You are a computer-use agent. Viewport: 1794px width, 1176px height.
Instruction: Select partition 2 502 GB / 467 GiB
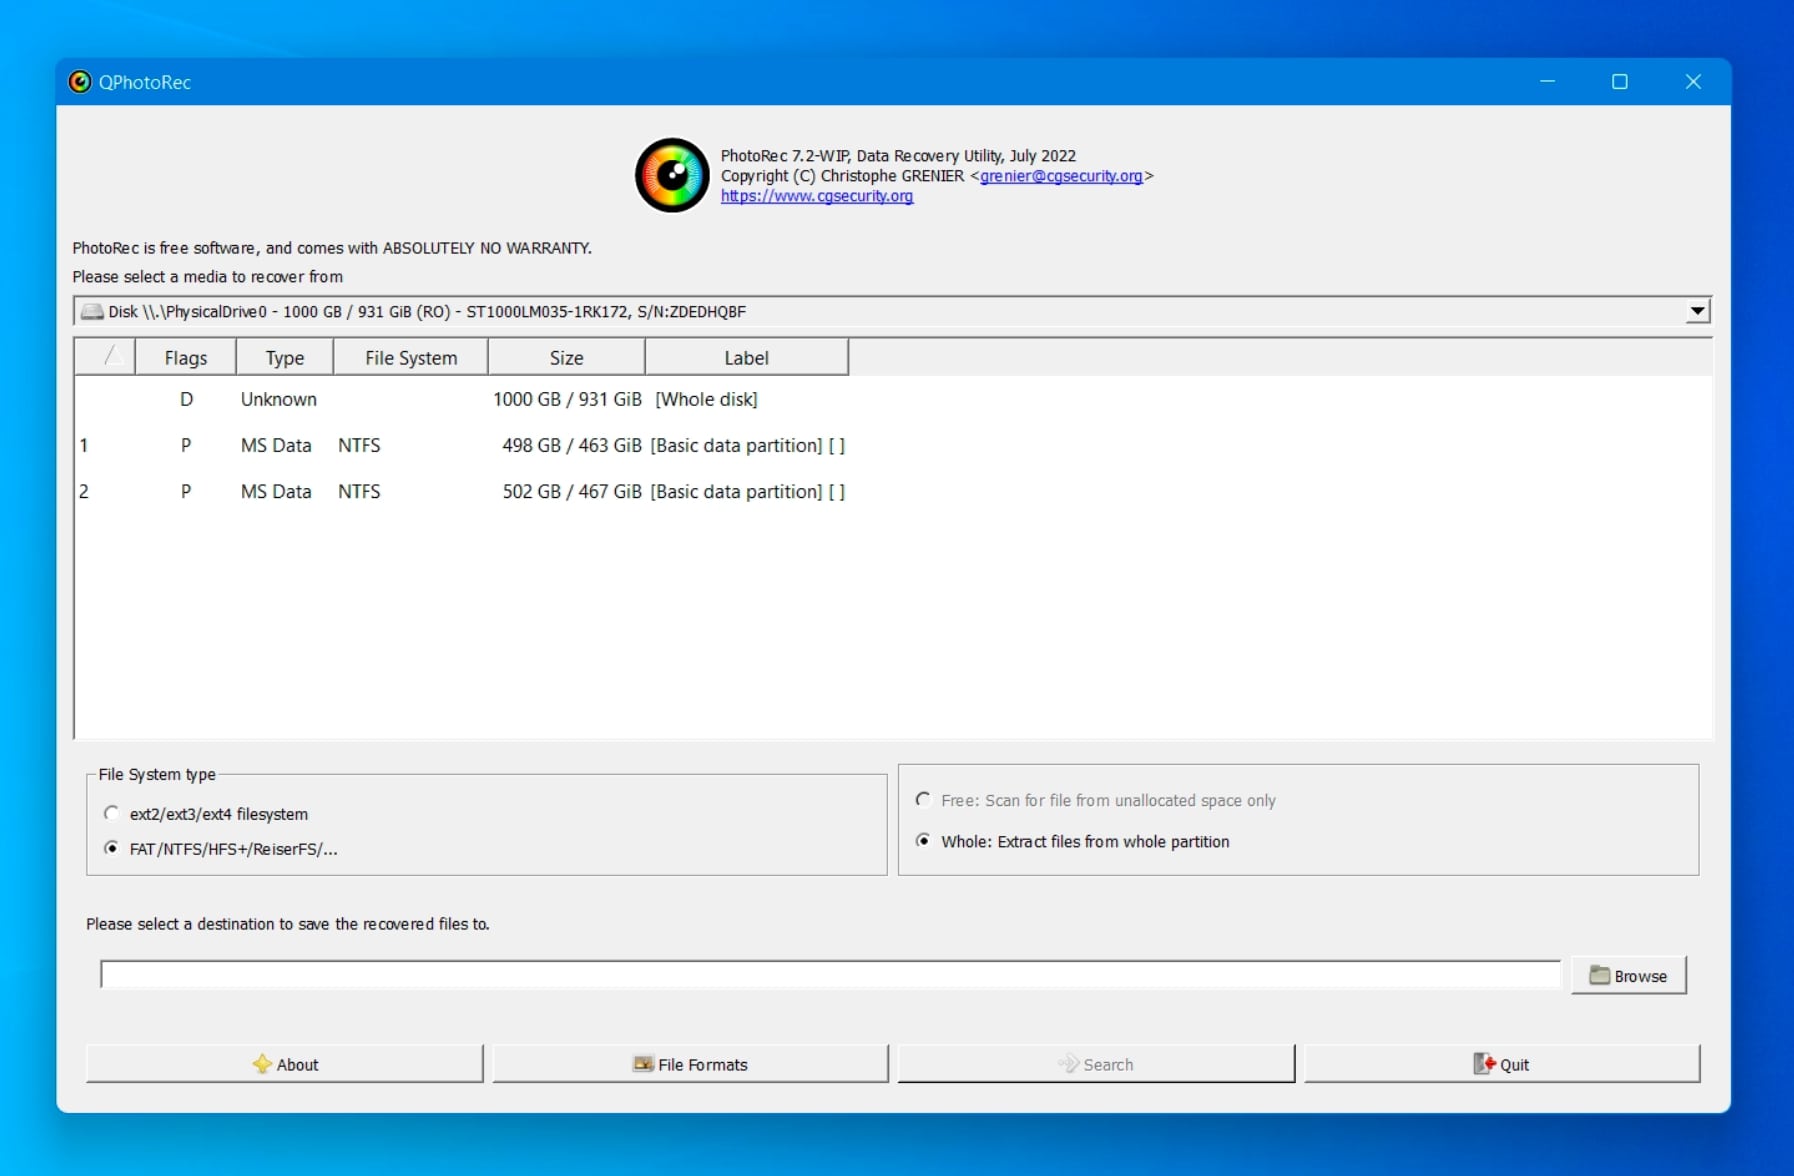pos(462,491)
